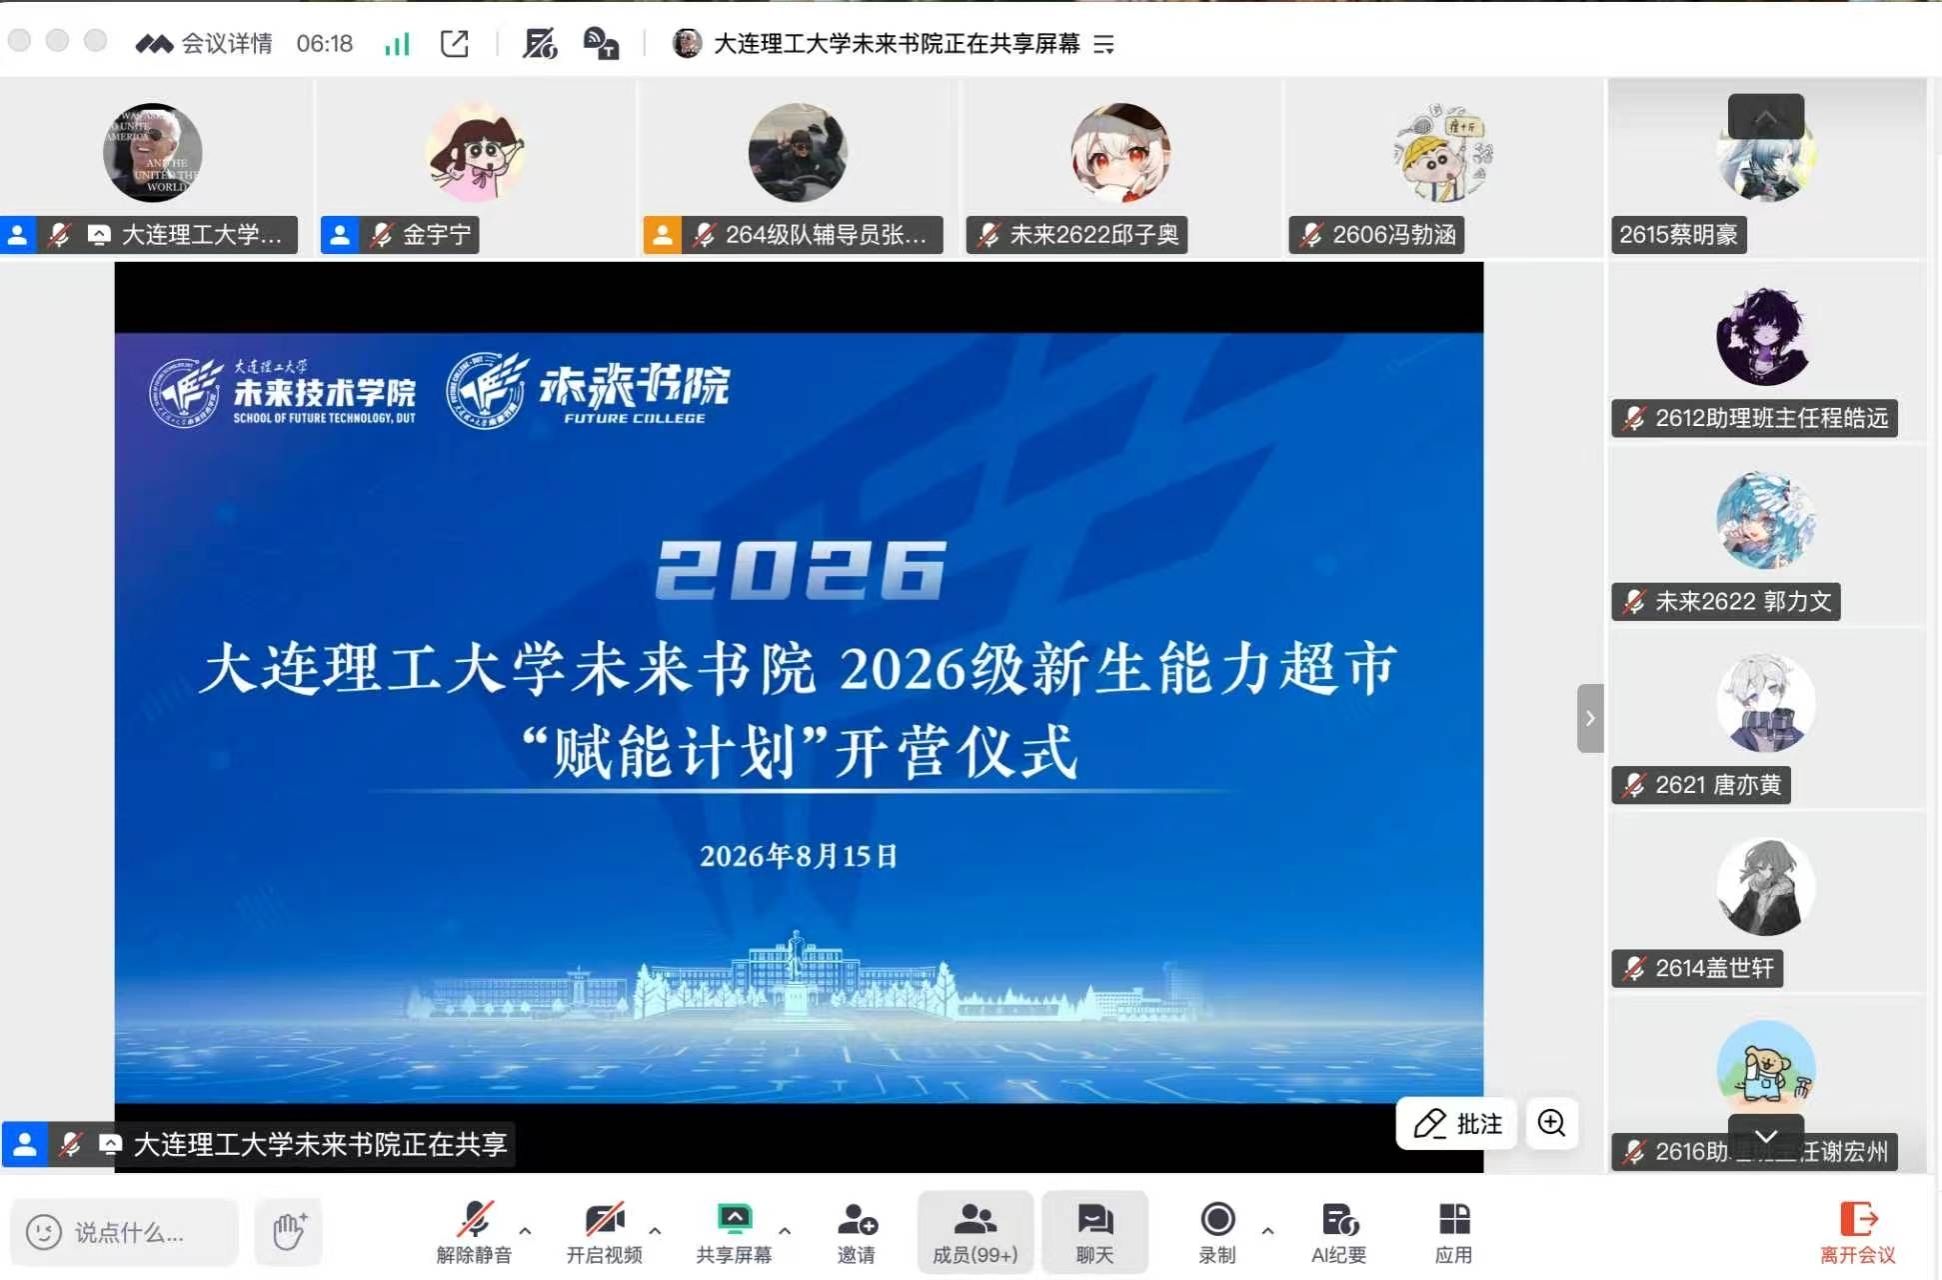Click the name label 未来2622邱子奥
Screen dimensions: 1942x1280
[1094, 235]
